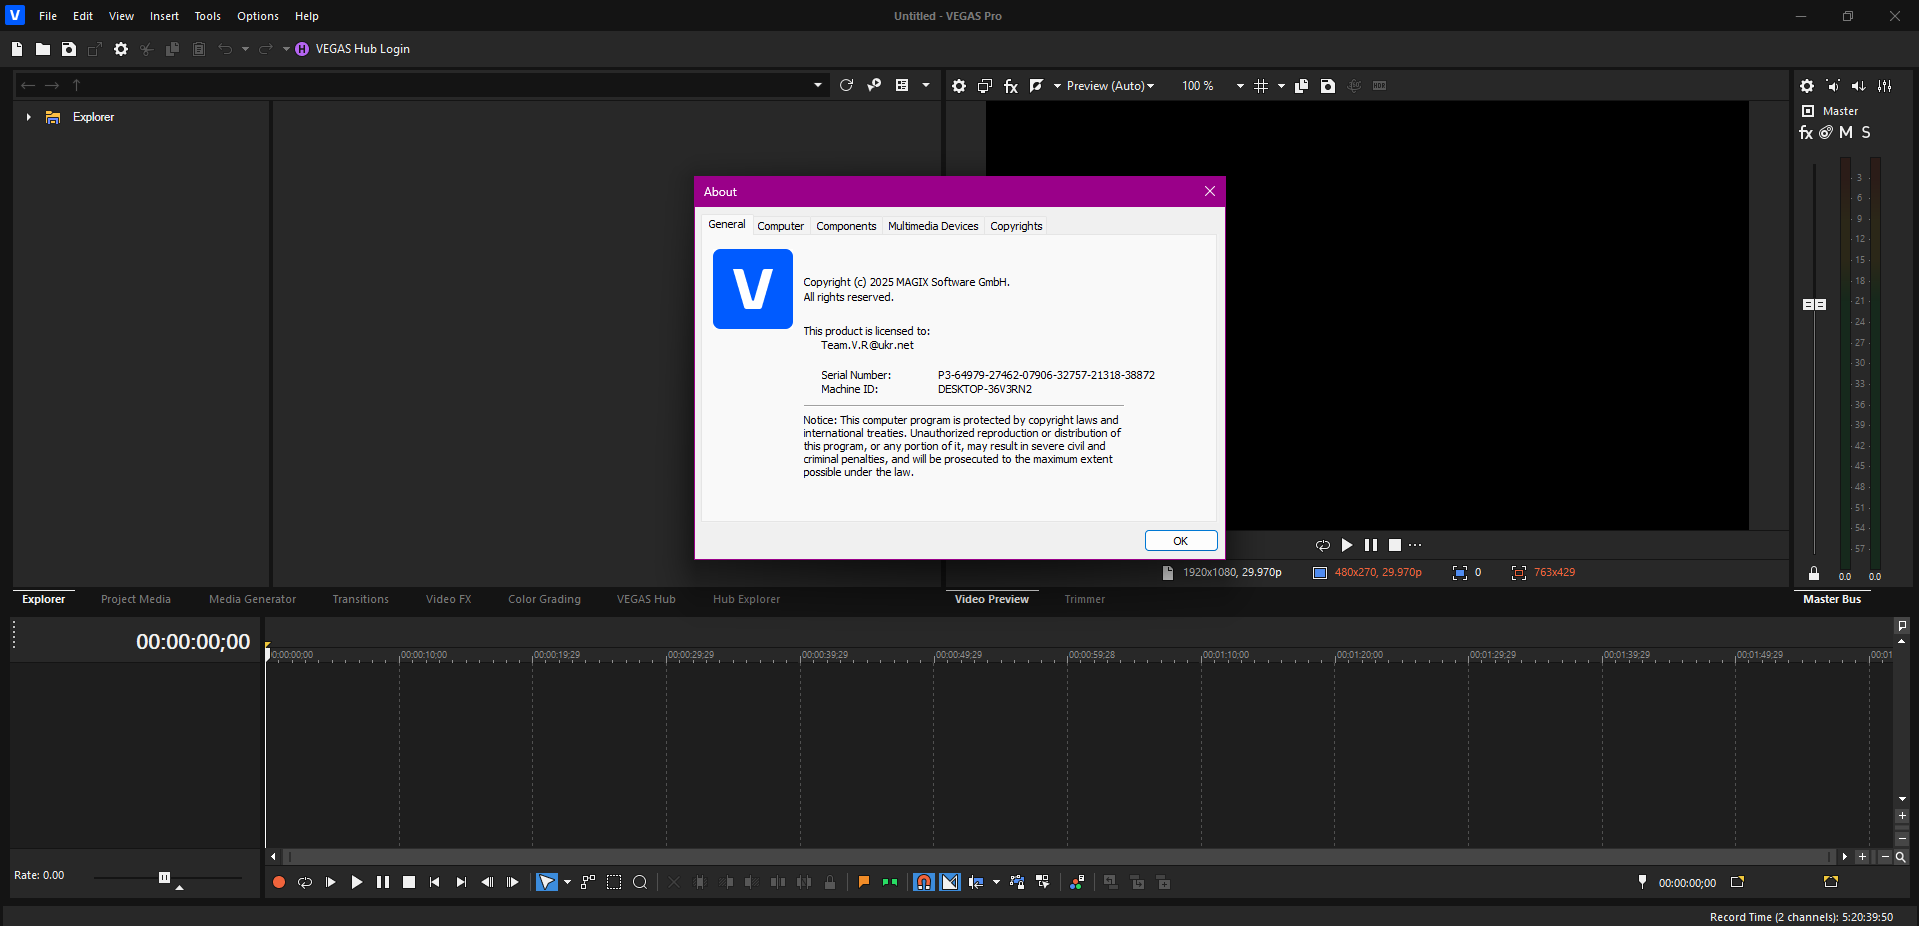This screenshot has height=926, width=1919.
Task: Open Video Output FX in the preview toolbar
Action: click(x=1011, y=86)
